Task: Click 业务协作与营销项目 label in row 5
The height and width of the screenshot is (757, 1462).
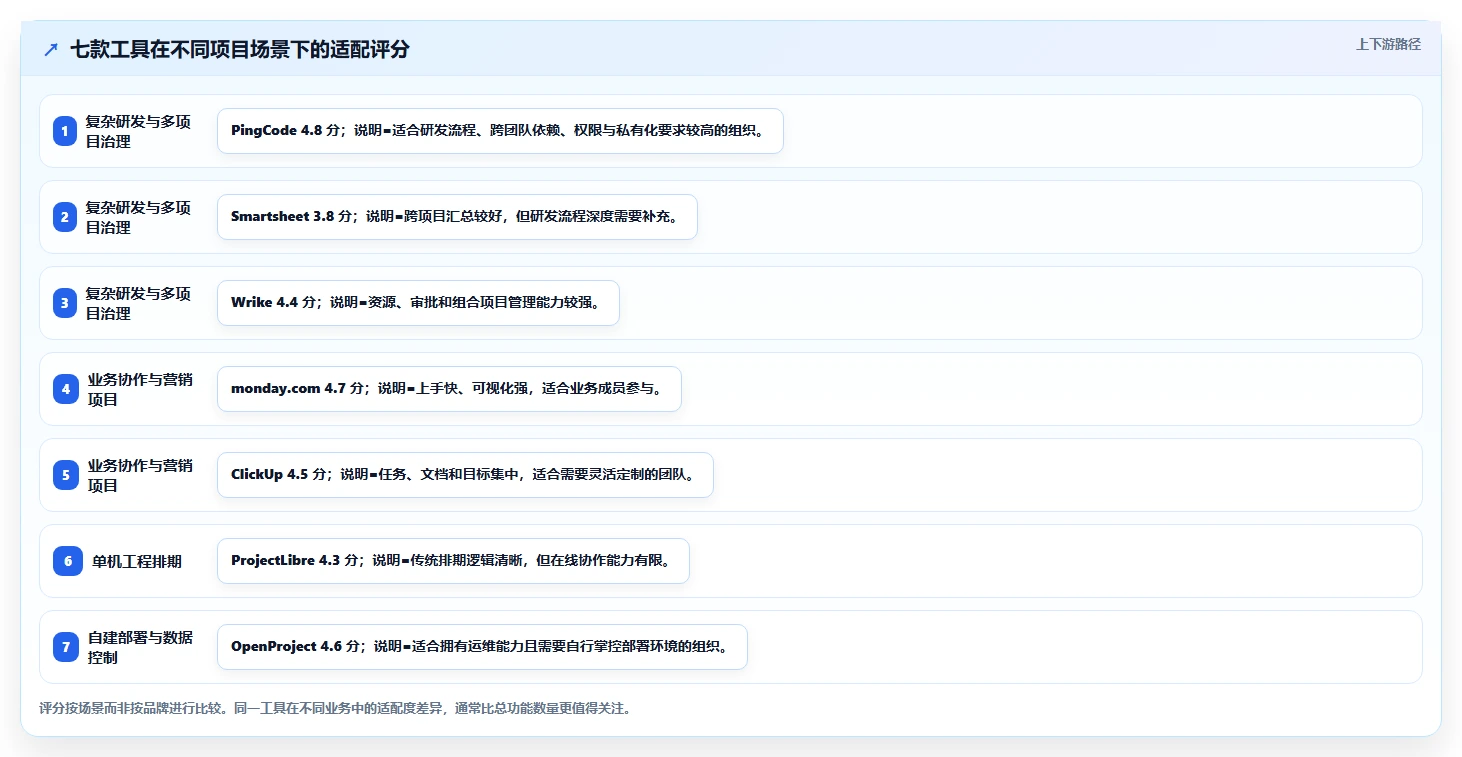Action: [x=140, y=475]
